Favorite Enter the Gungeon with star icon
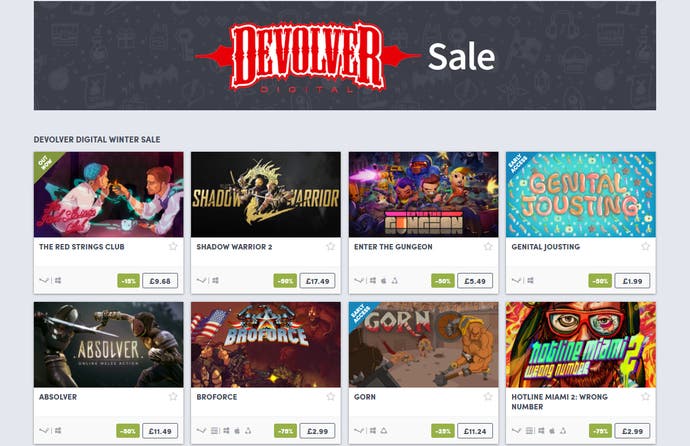Image resolution: width=690 pixels, height=446 pixels. point(488,246)
